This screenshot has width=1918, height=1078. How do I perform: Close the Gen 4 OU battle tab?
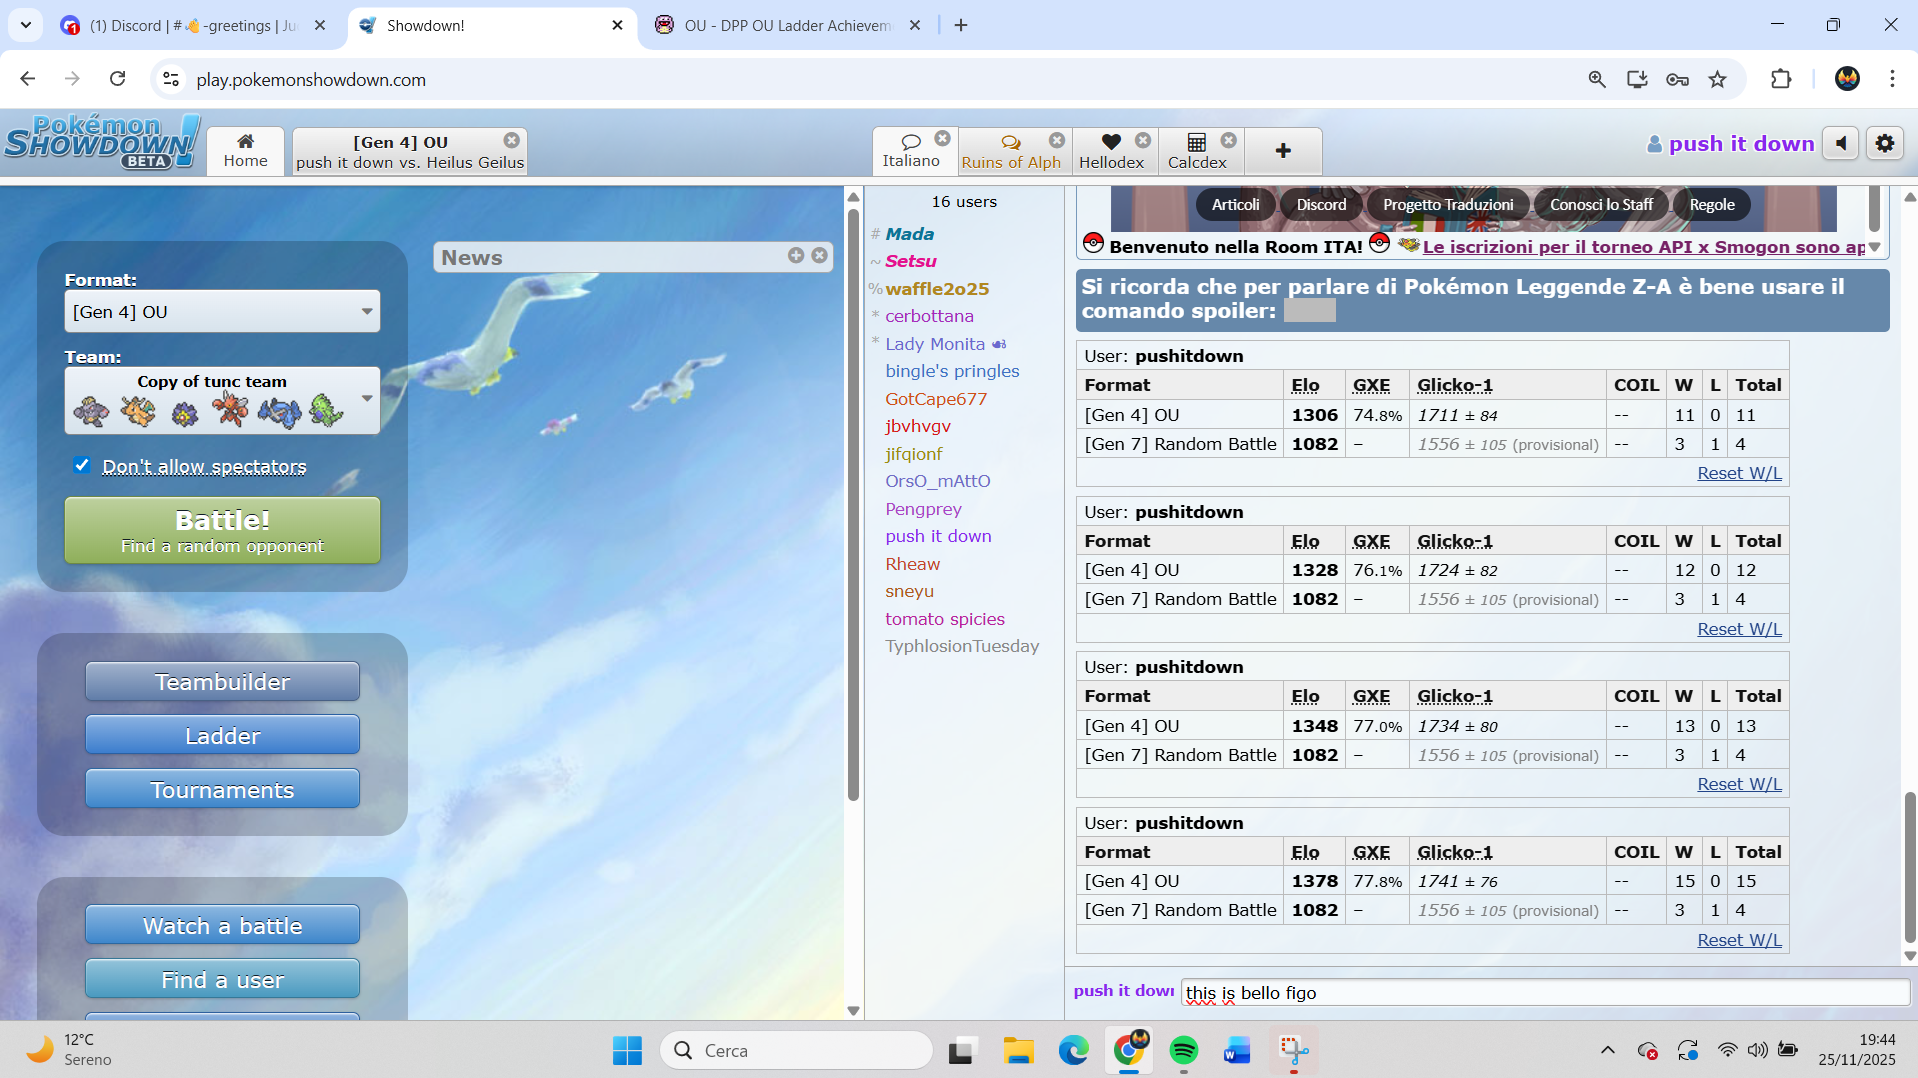(511, 140)
